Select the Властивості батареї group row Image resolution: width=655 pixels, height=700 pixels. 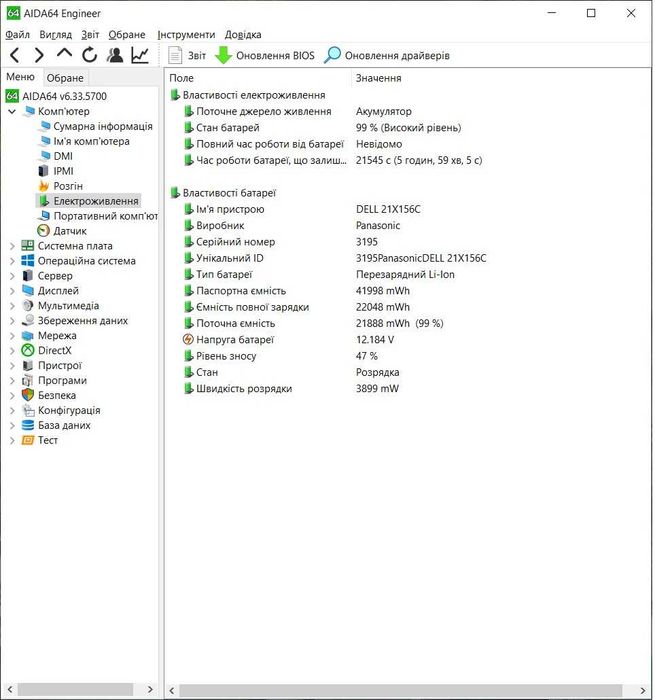point(223,193)
